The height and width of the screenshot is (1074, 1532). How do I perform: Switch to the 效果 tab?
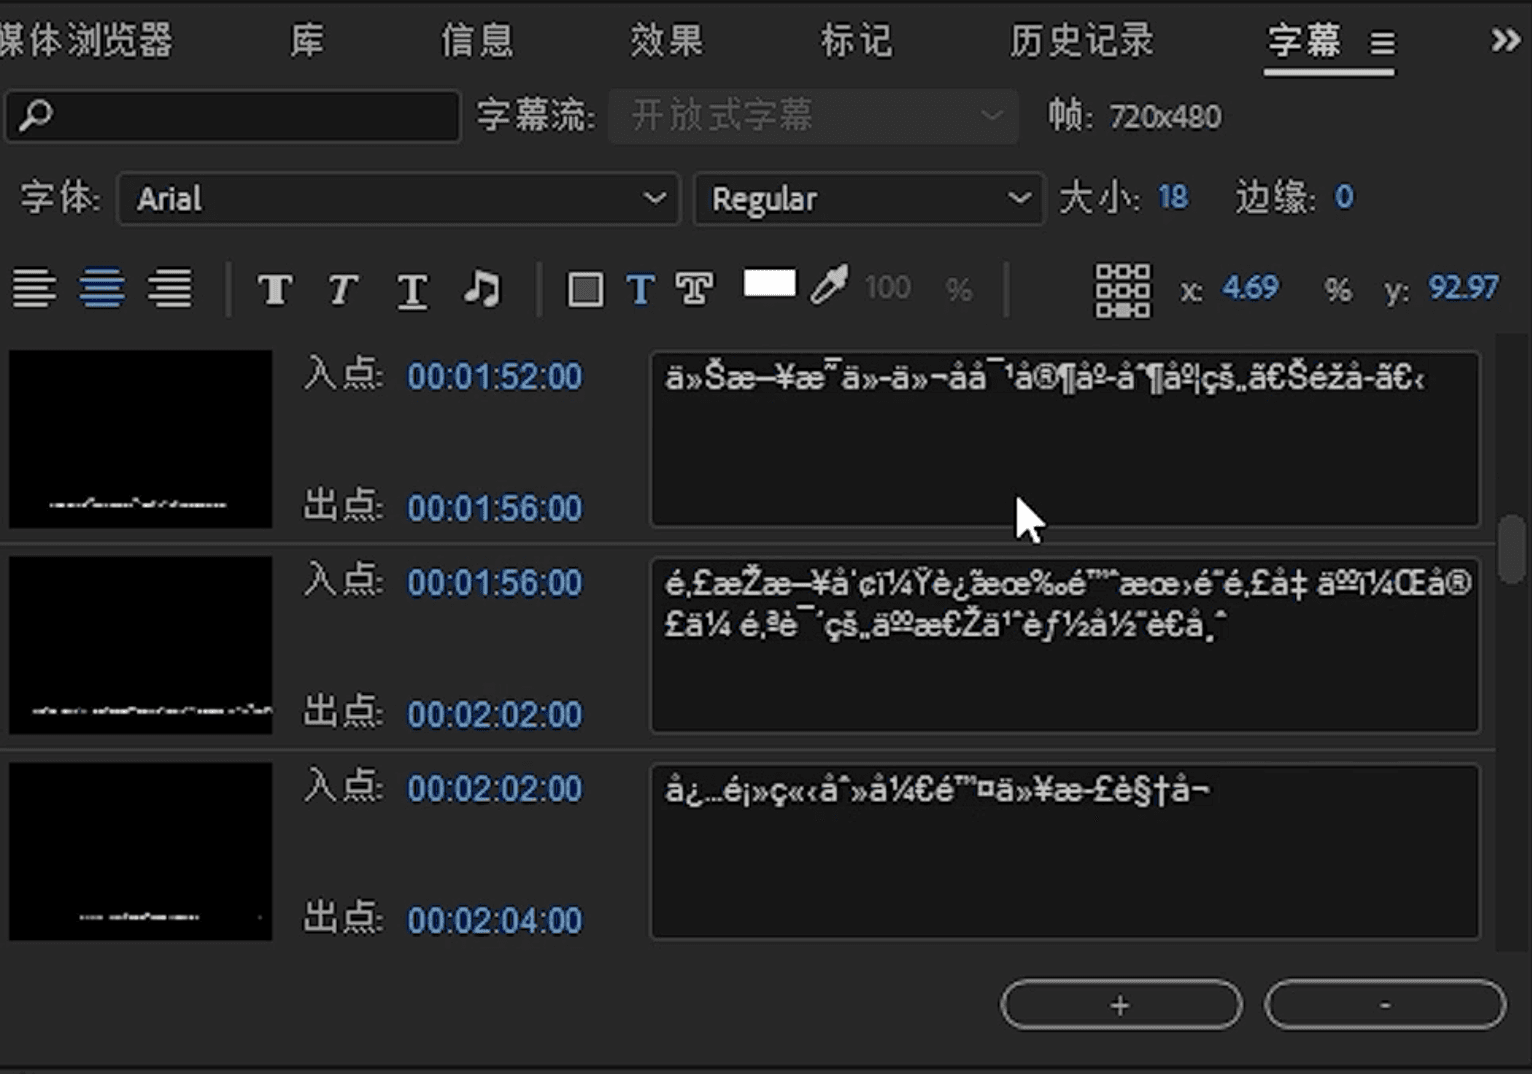pyautogui.click(x=666, y=40)
